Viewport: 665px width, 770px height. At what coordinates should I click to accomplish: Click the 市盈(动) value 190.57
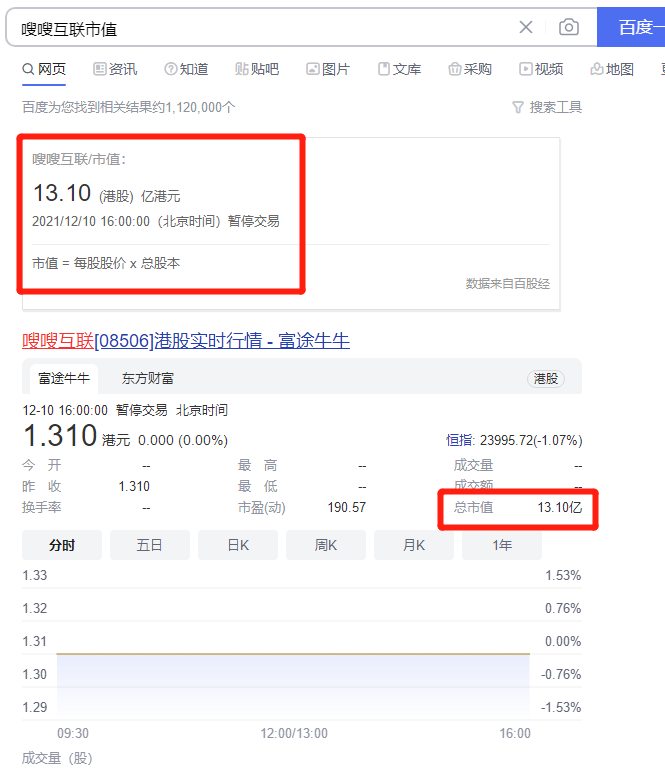[x=347, y=507]
